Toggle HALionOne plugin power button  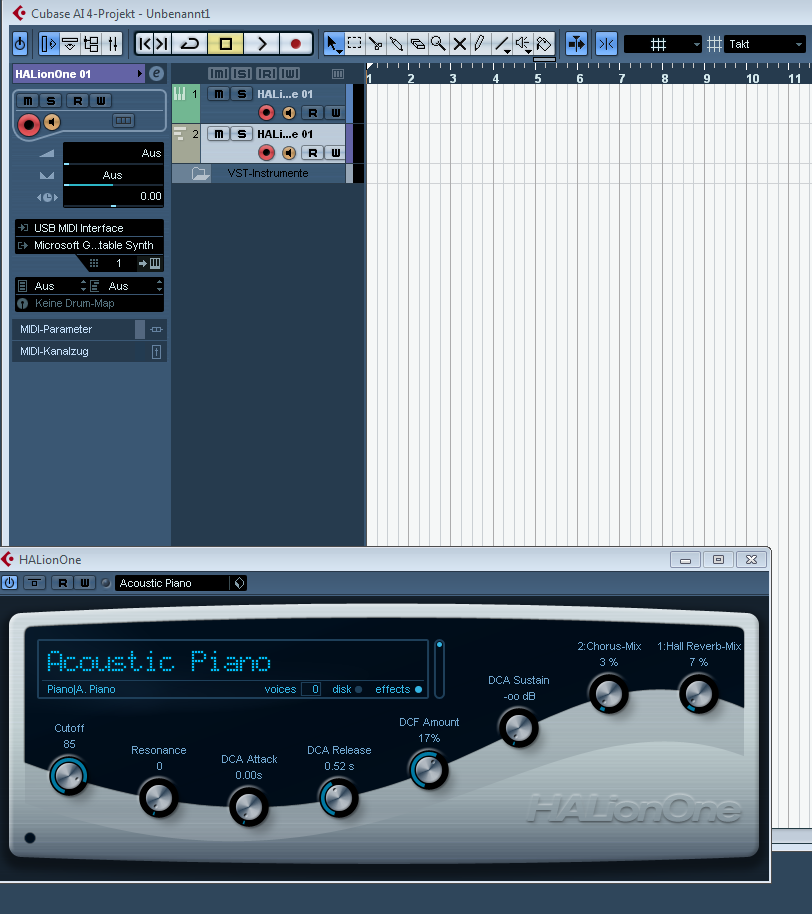(x=10, y=583)
